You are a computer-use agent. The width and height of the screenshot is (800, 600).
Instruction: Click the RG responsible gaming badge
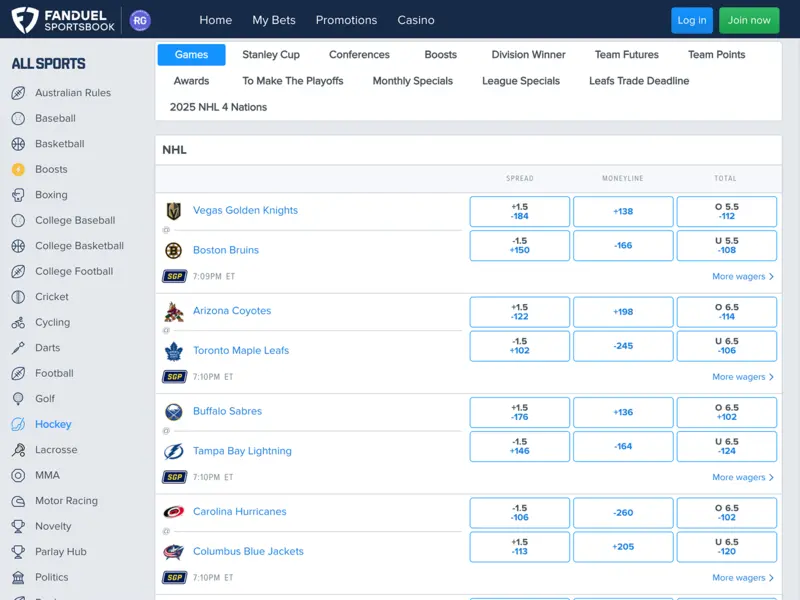pyautogui.click(x=139, y=20)
